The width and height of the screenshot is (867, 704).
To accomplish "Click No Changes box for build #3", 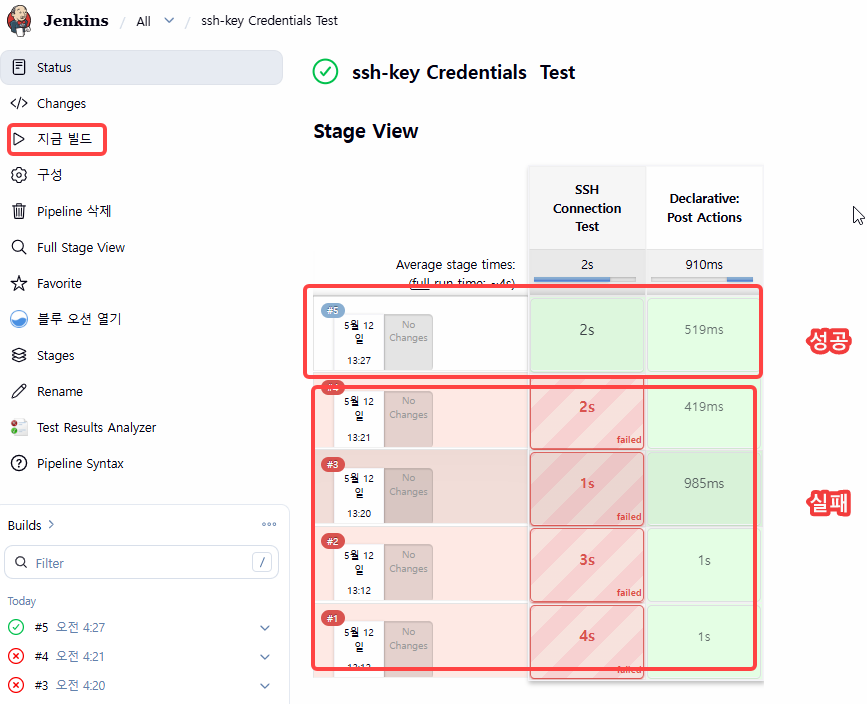I will click(408, 495).
